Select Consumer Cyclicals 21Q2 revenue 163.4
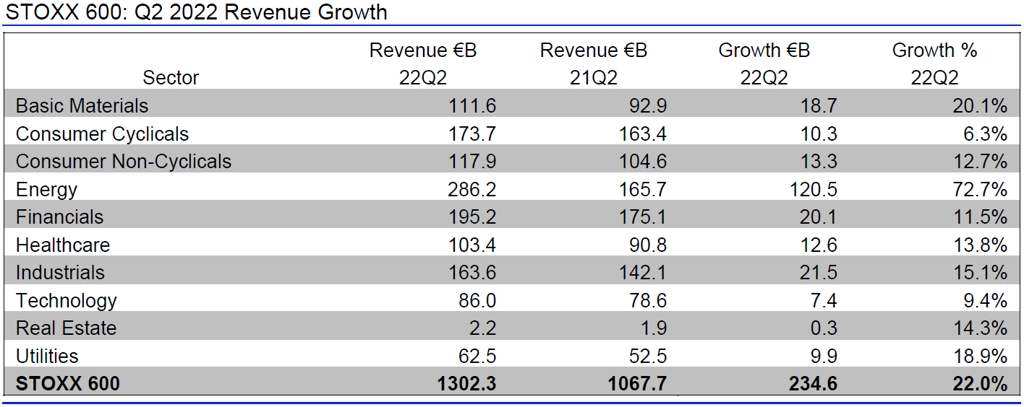 (641, 134)
